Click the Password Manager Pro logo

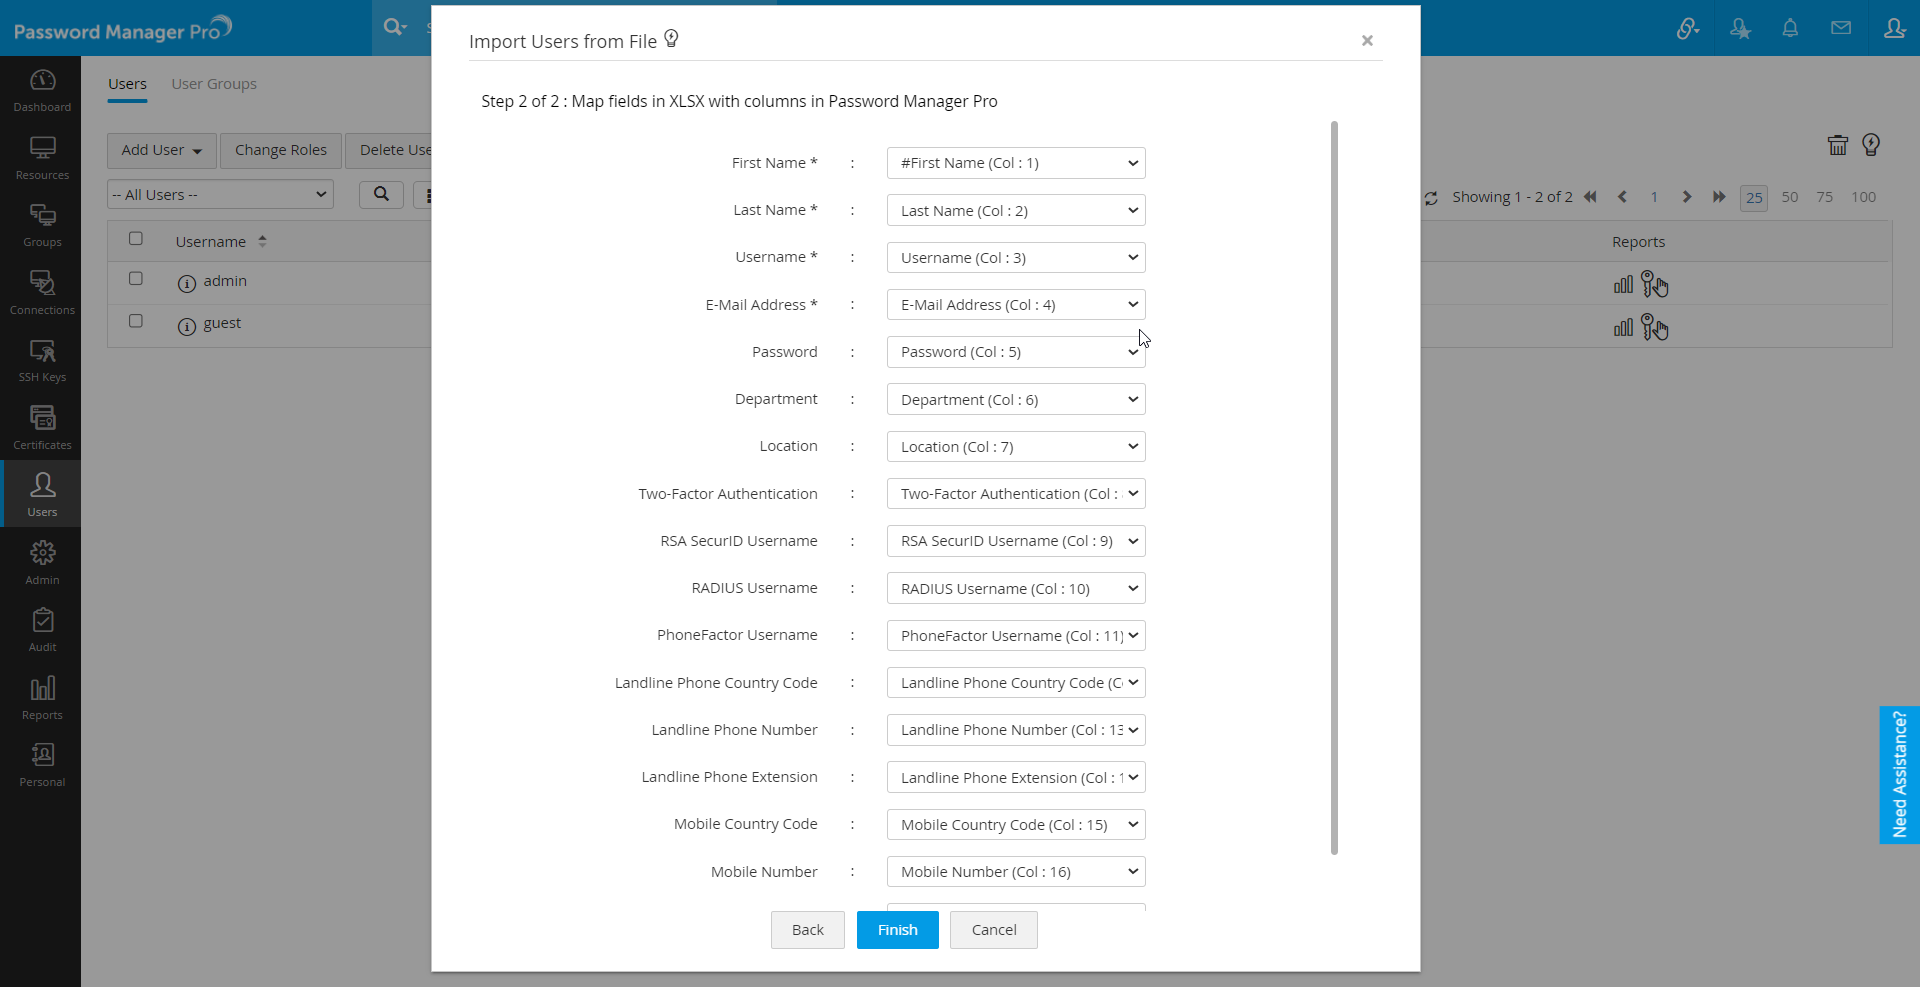(x=123, y=29)
